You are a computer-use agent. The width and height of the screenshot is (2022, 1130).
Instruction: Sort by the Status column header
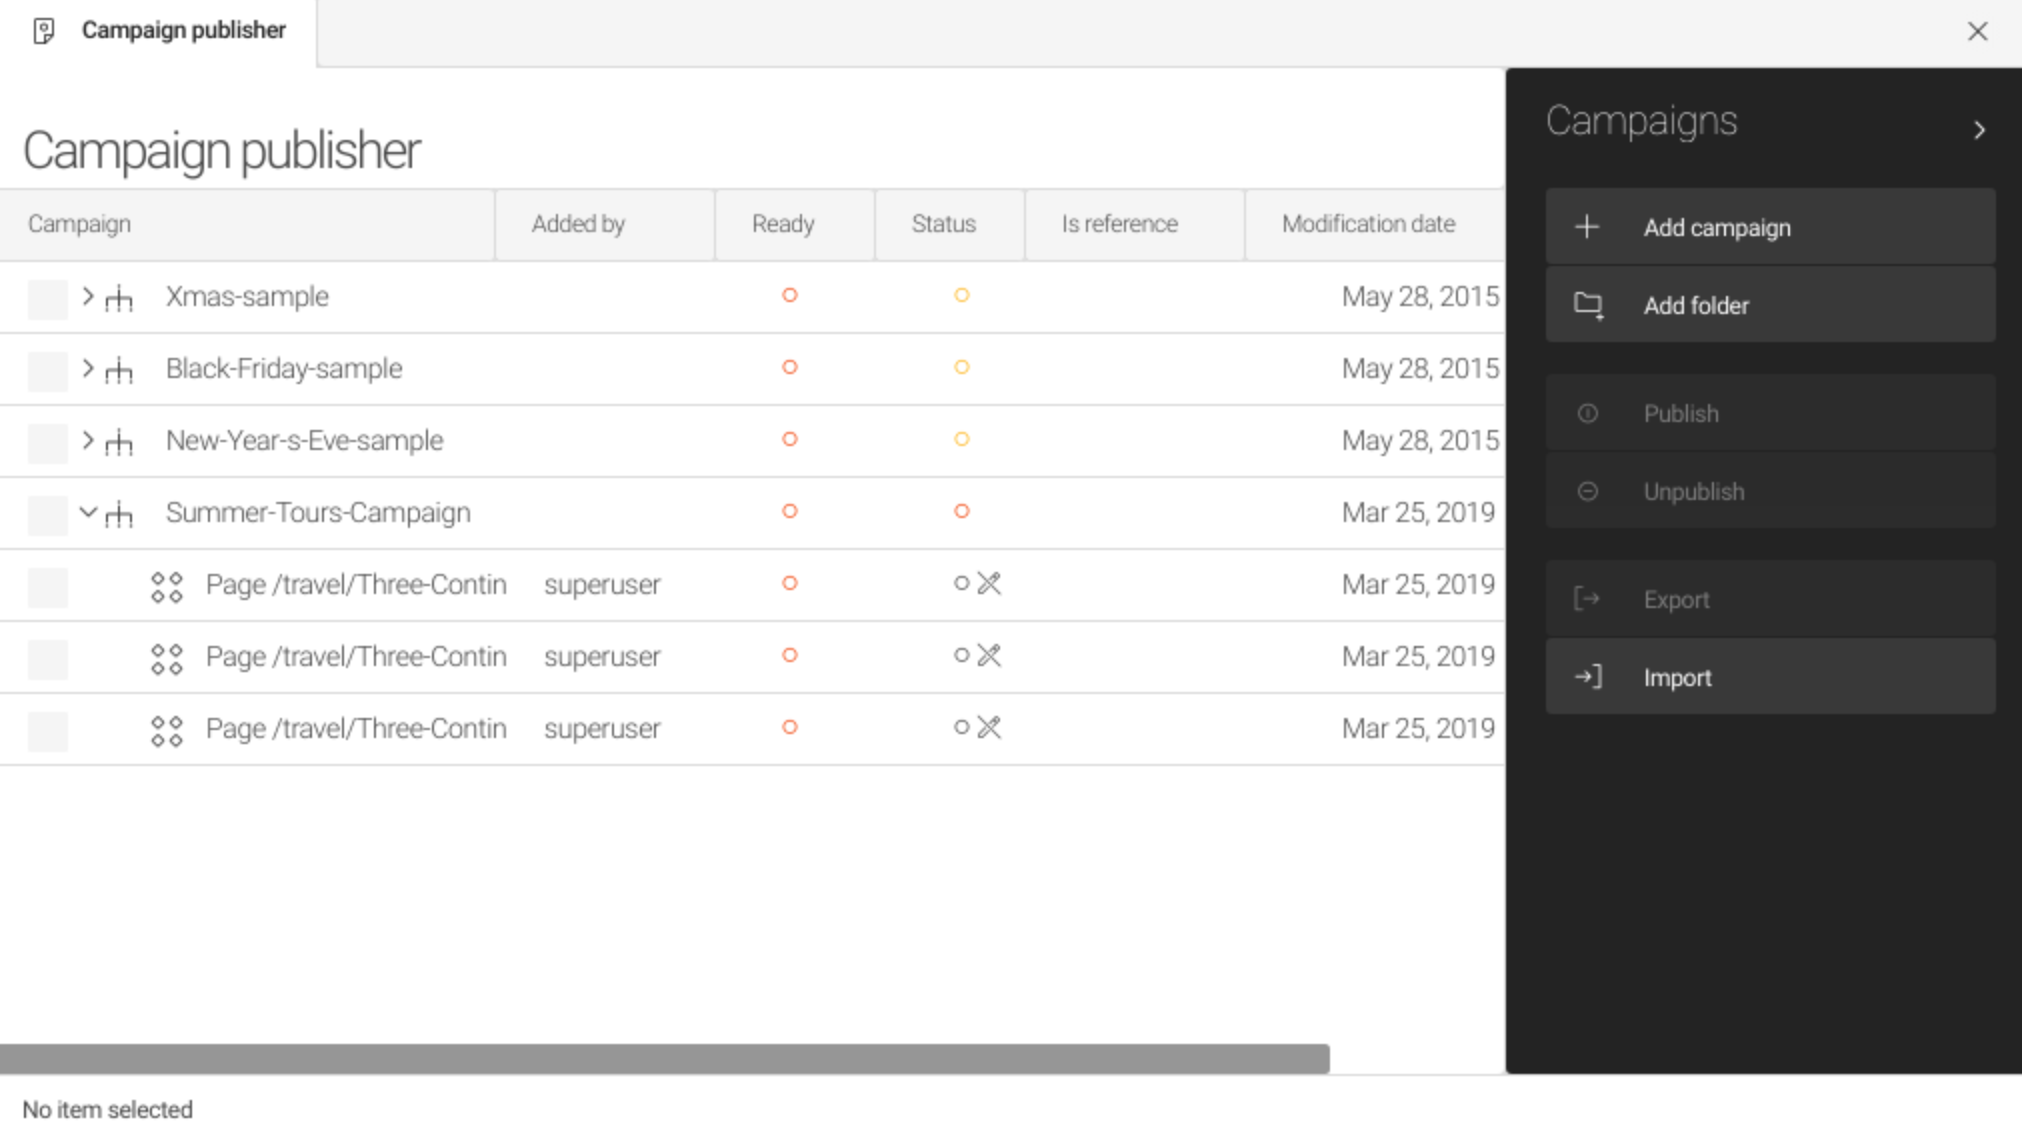950,224
